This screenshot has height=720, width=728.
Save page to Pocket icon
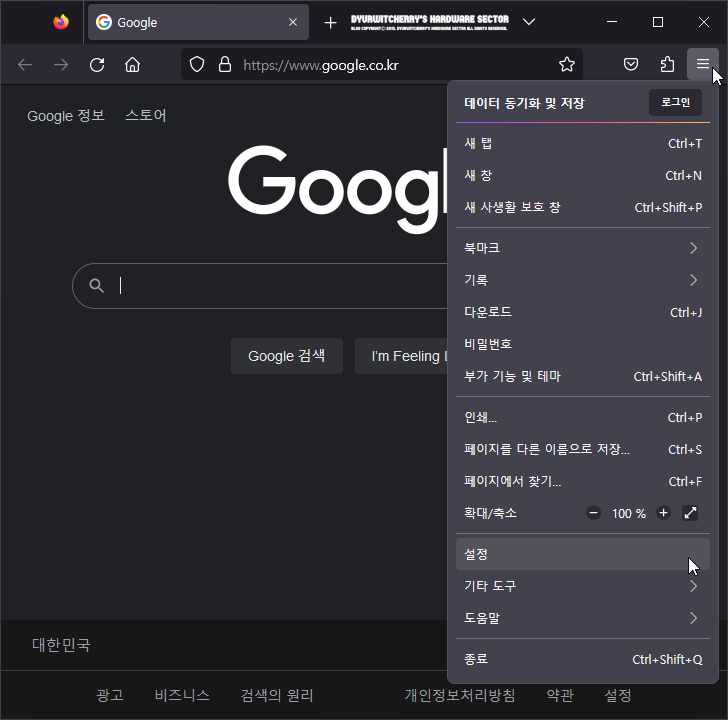click(x=630, y=65)
